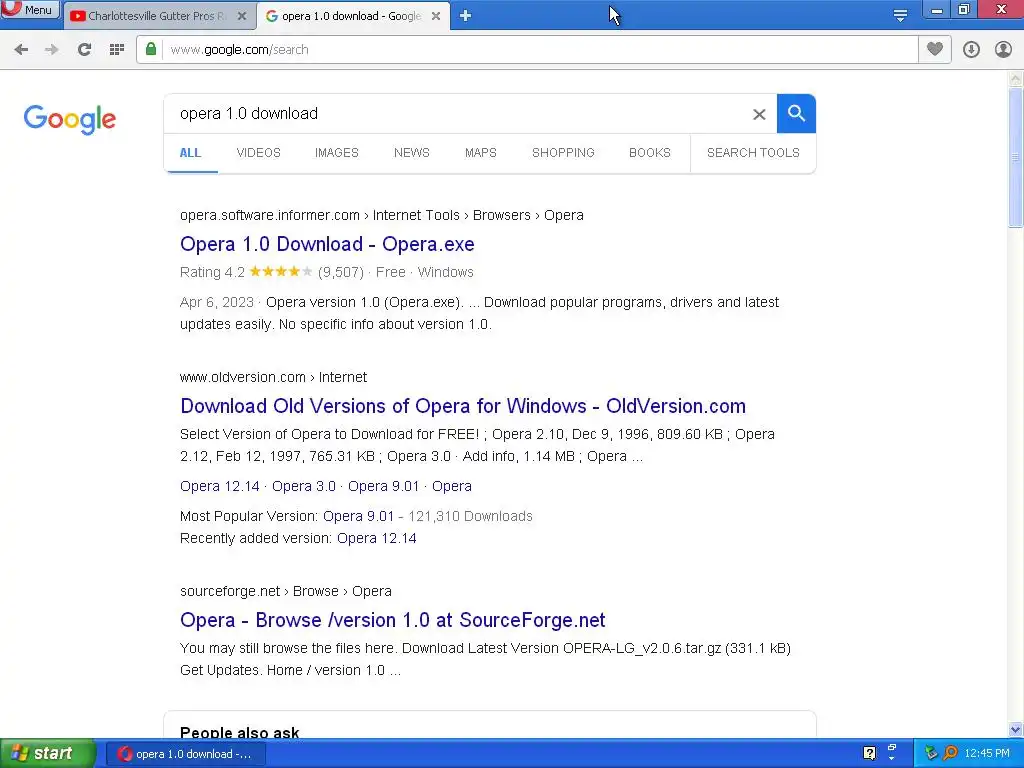Open Opera 9.01 most popular version link
This screenshot has height=768, width=1024.
(x=359, y=517)
